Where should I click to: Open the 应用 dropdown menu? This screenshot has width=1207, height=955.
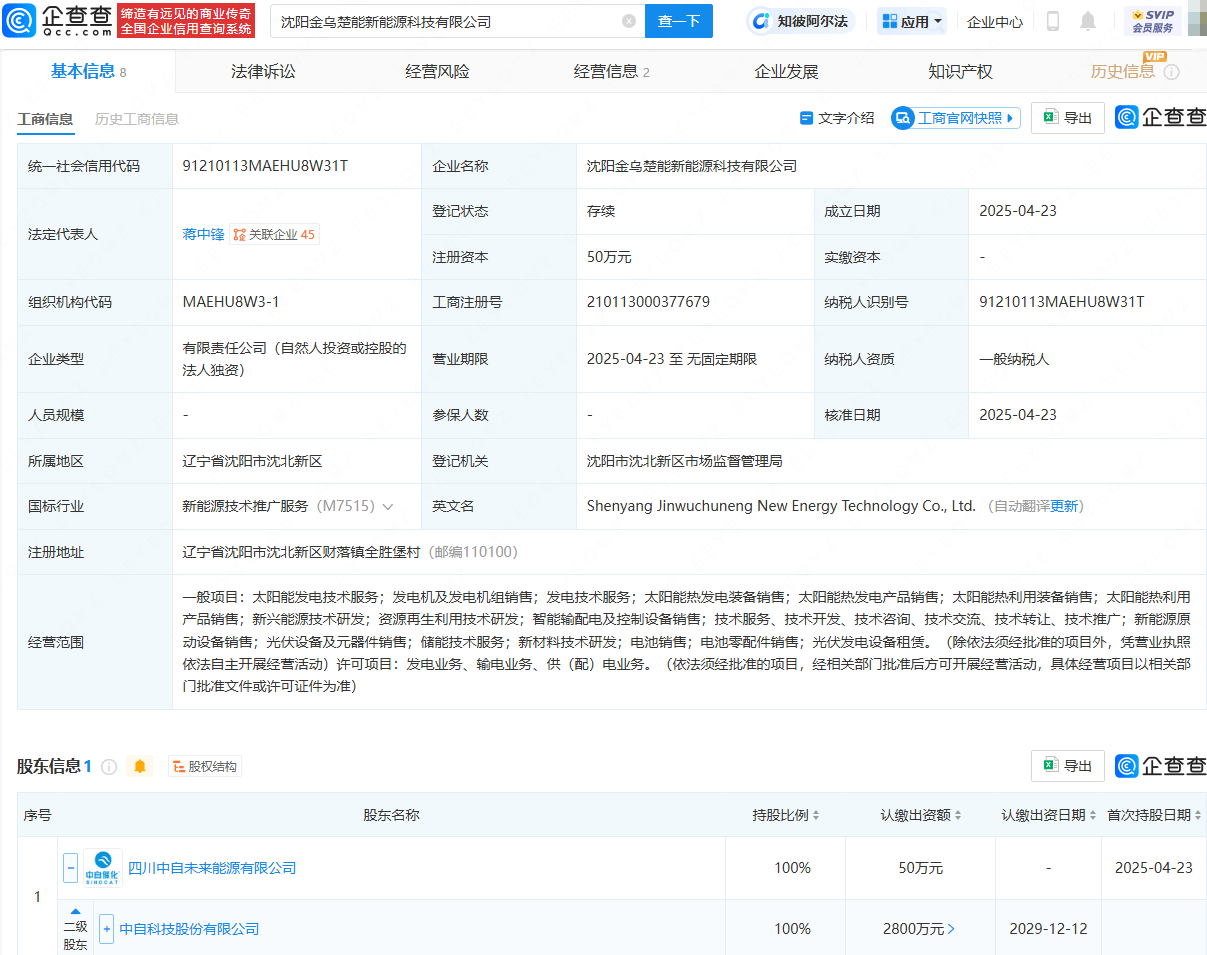(912, 21)
